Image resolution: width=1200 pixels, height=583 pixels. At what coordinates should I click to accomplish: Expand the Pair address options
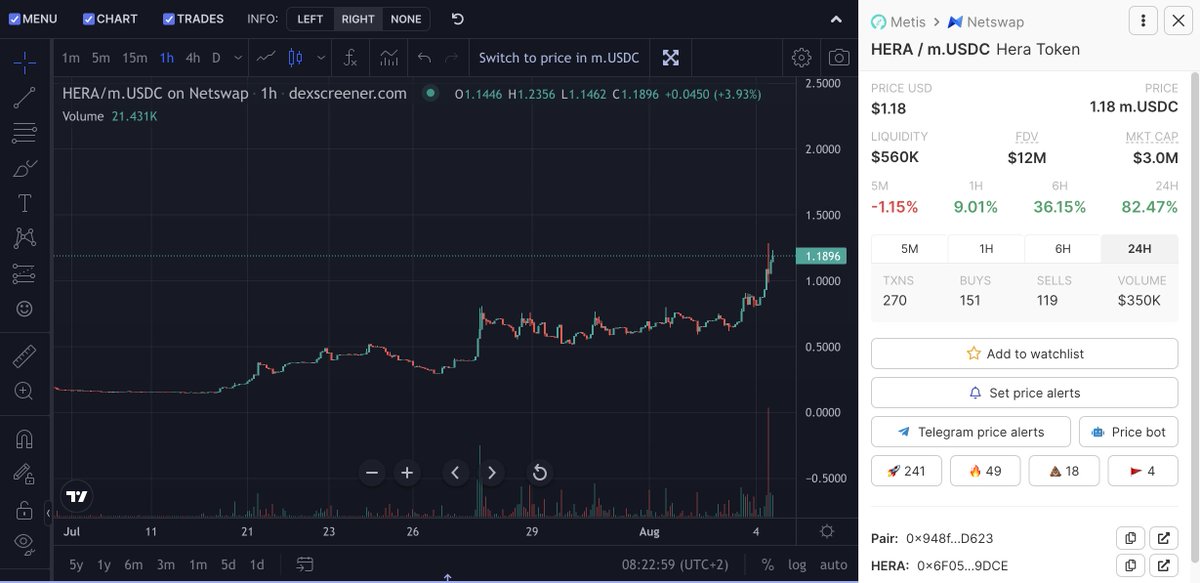1164,538
